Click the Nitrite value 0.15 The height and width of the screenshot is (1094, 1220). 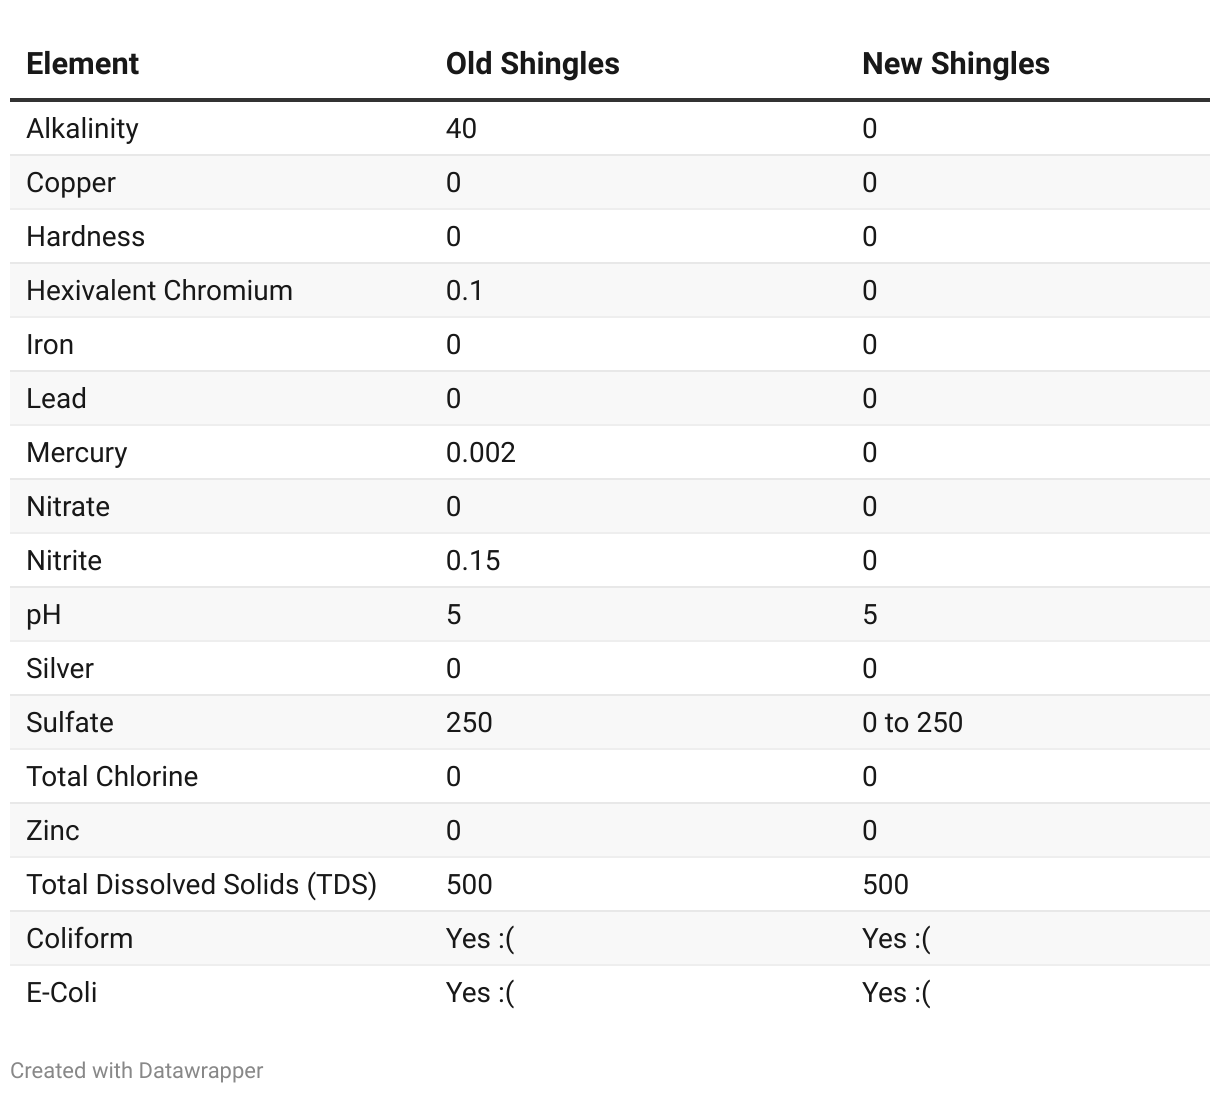coord(473,560)
